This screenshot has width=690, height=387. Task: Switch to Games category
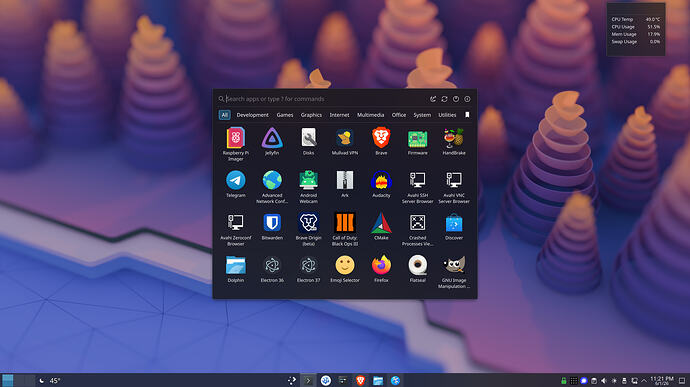[x=285, y=115]
